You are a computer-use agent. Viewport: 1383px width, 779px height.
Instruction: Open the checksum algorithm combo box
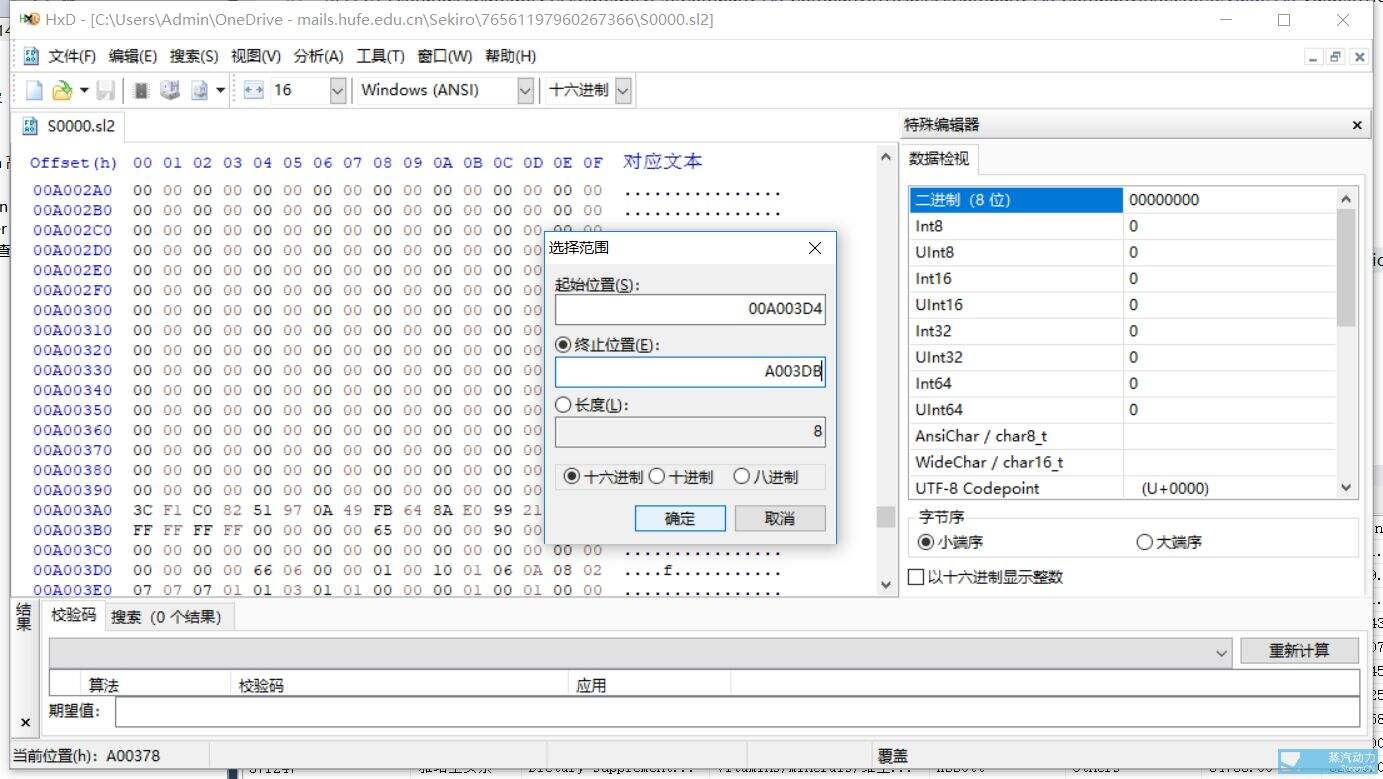tap(641, 652)
